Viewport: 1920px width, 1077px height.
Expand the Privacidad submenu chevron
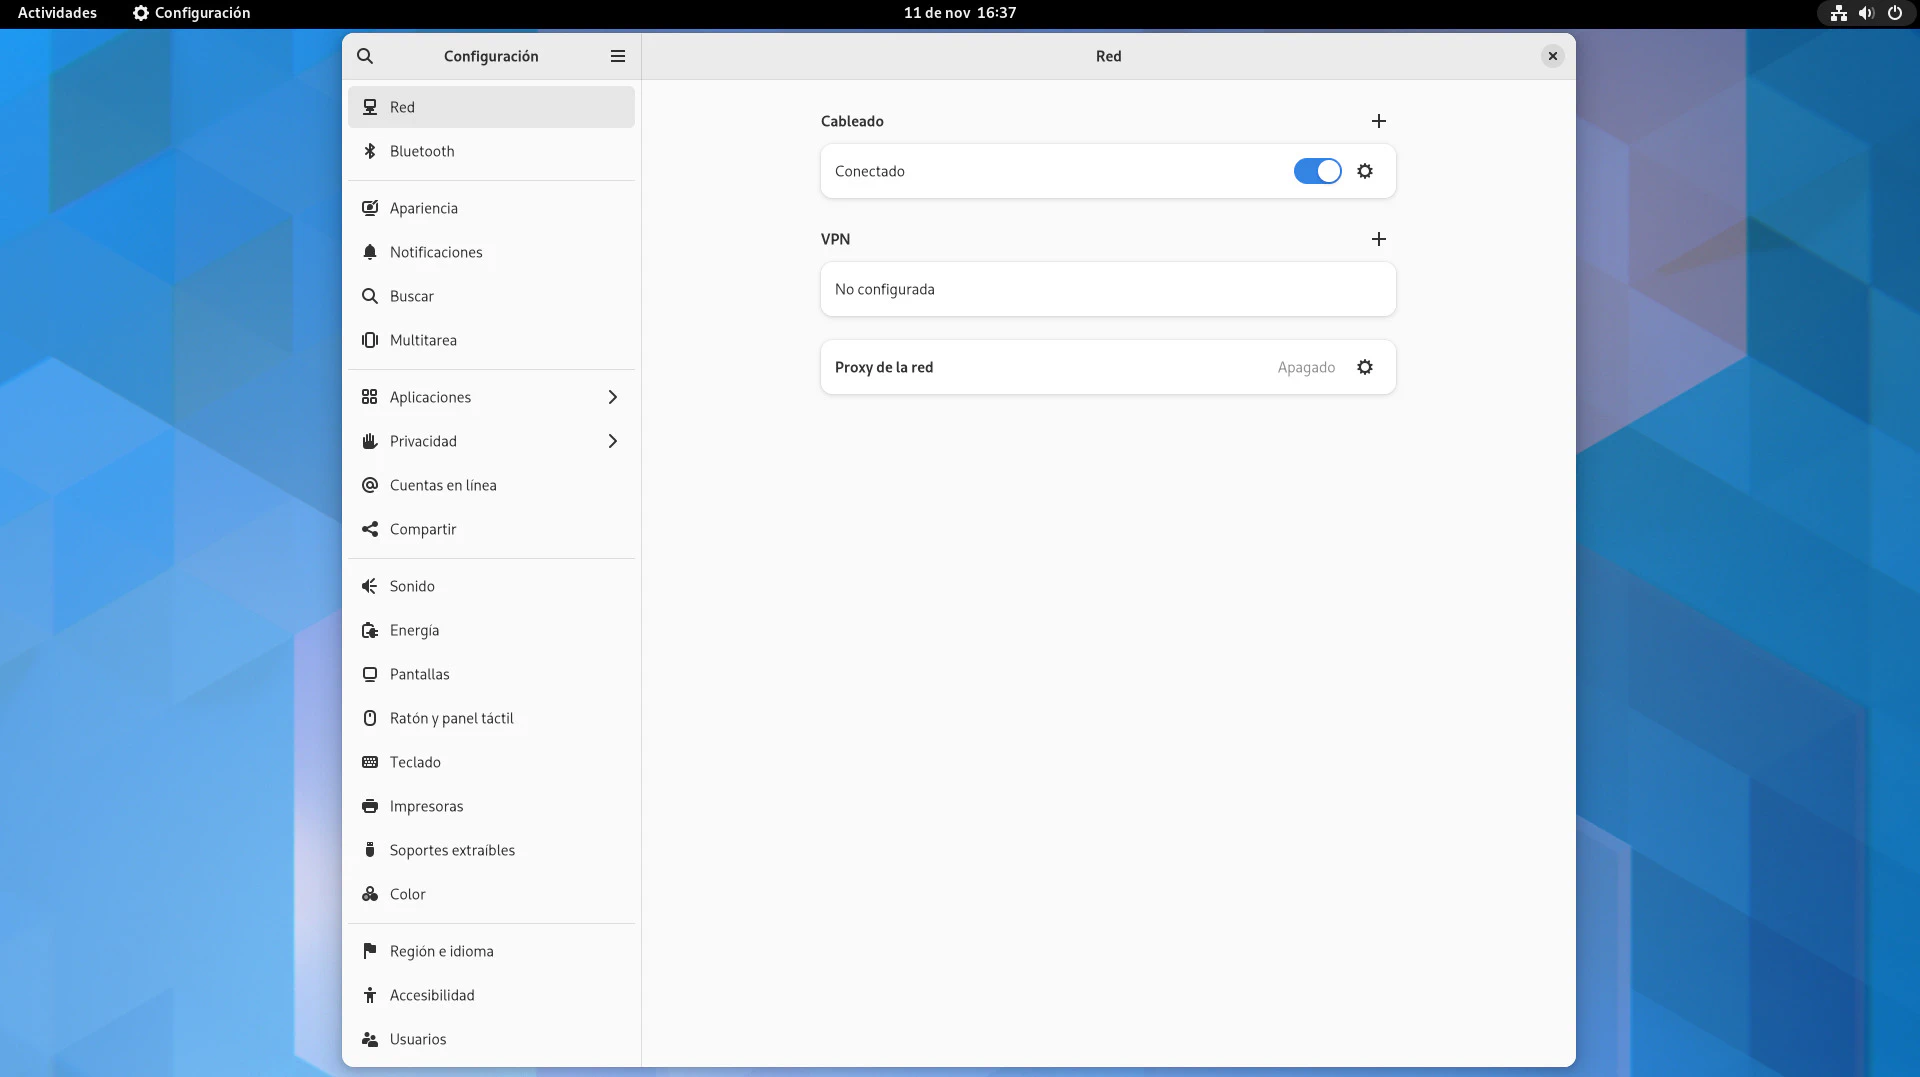pyautogui.click(x=613, y=441)
